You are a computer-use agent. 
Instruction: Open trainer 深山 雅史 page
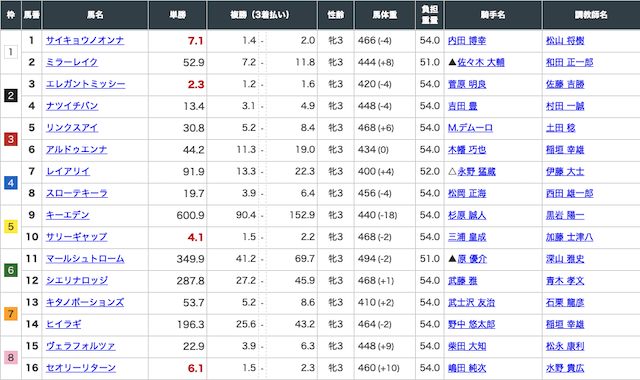click(565, 259)
